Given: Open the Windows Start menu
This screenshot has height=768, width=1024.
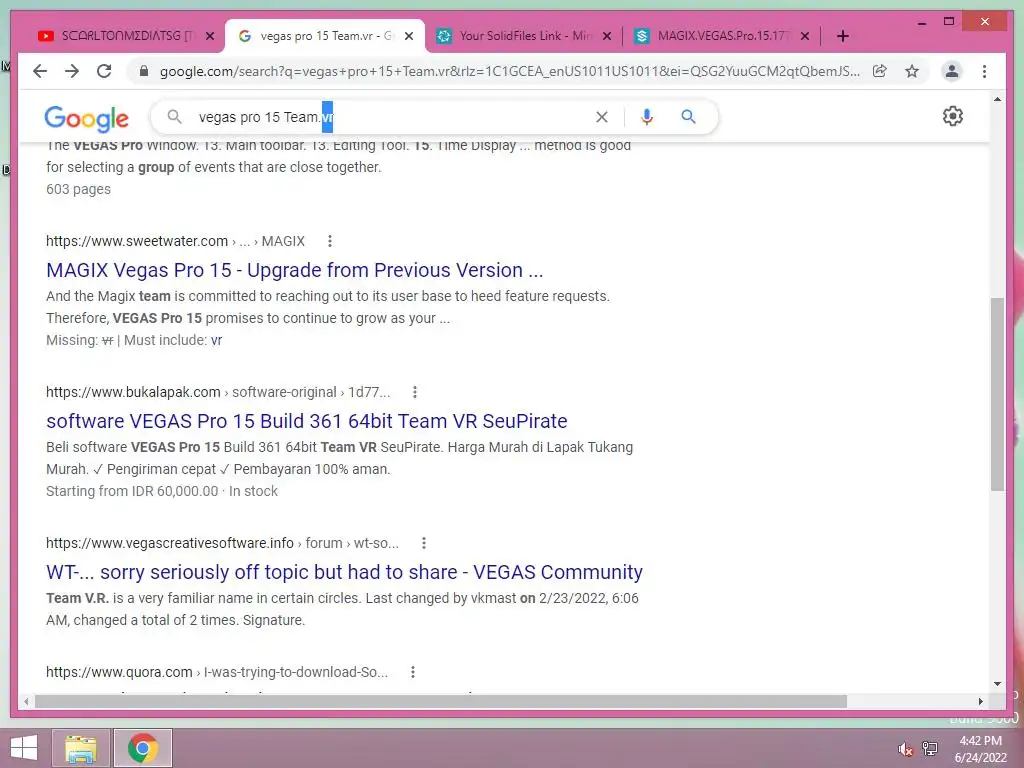Looking at the screenshot, I should point(24,748).
